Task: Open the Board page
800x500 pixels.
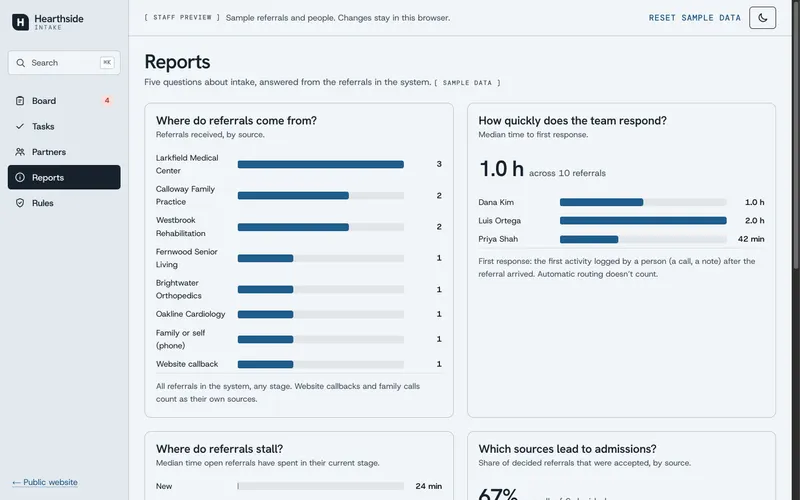Action: click(64, 101)
